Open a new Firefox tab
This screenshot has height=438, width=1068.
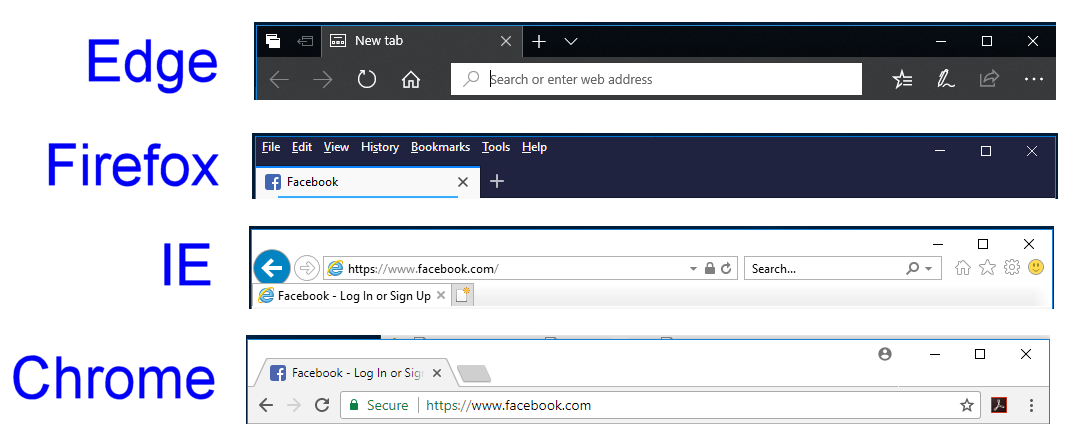[x=497, y=181]
